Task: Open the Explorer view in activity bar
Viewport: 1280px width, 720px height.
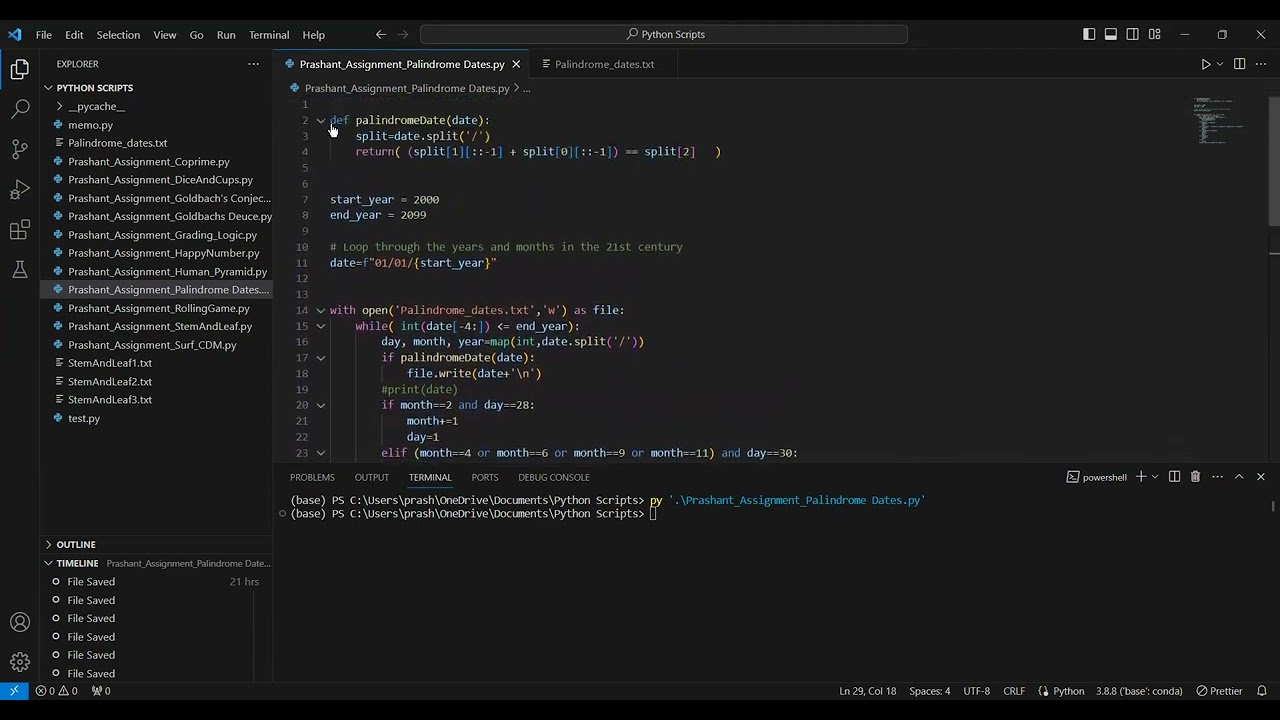Action: pos(20,69)
